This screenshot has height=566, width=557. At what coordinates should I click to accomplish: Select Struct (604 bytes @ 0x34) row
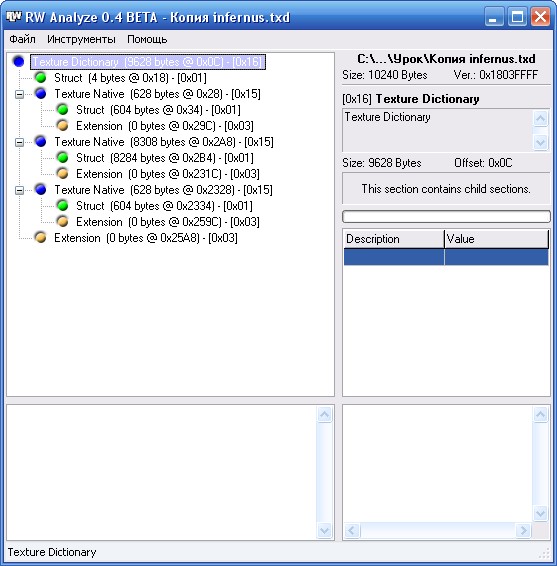pos(158,110)
